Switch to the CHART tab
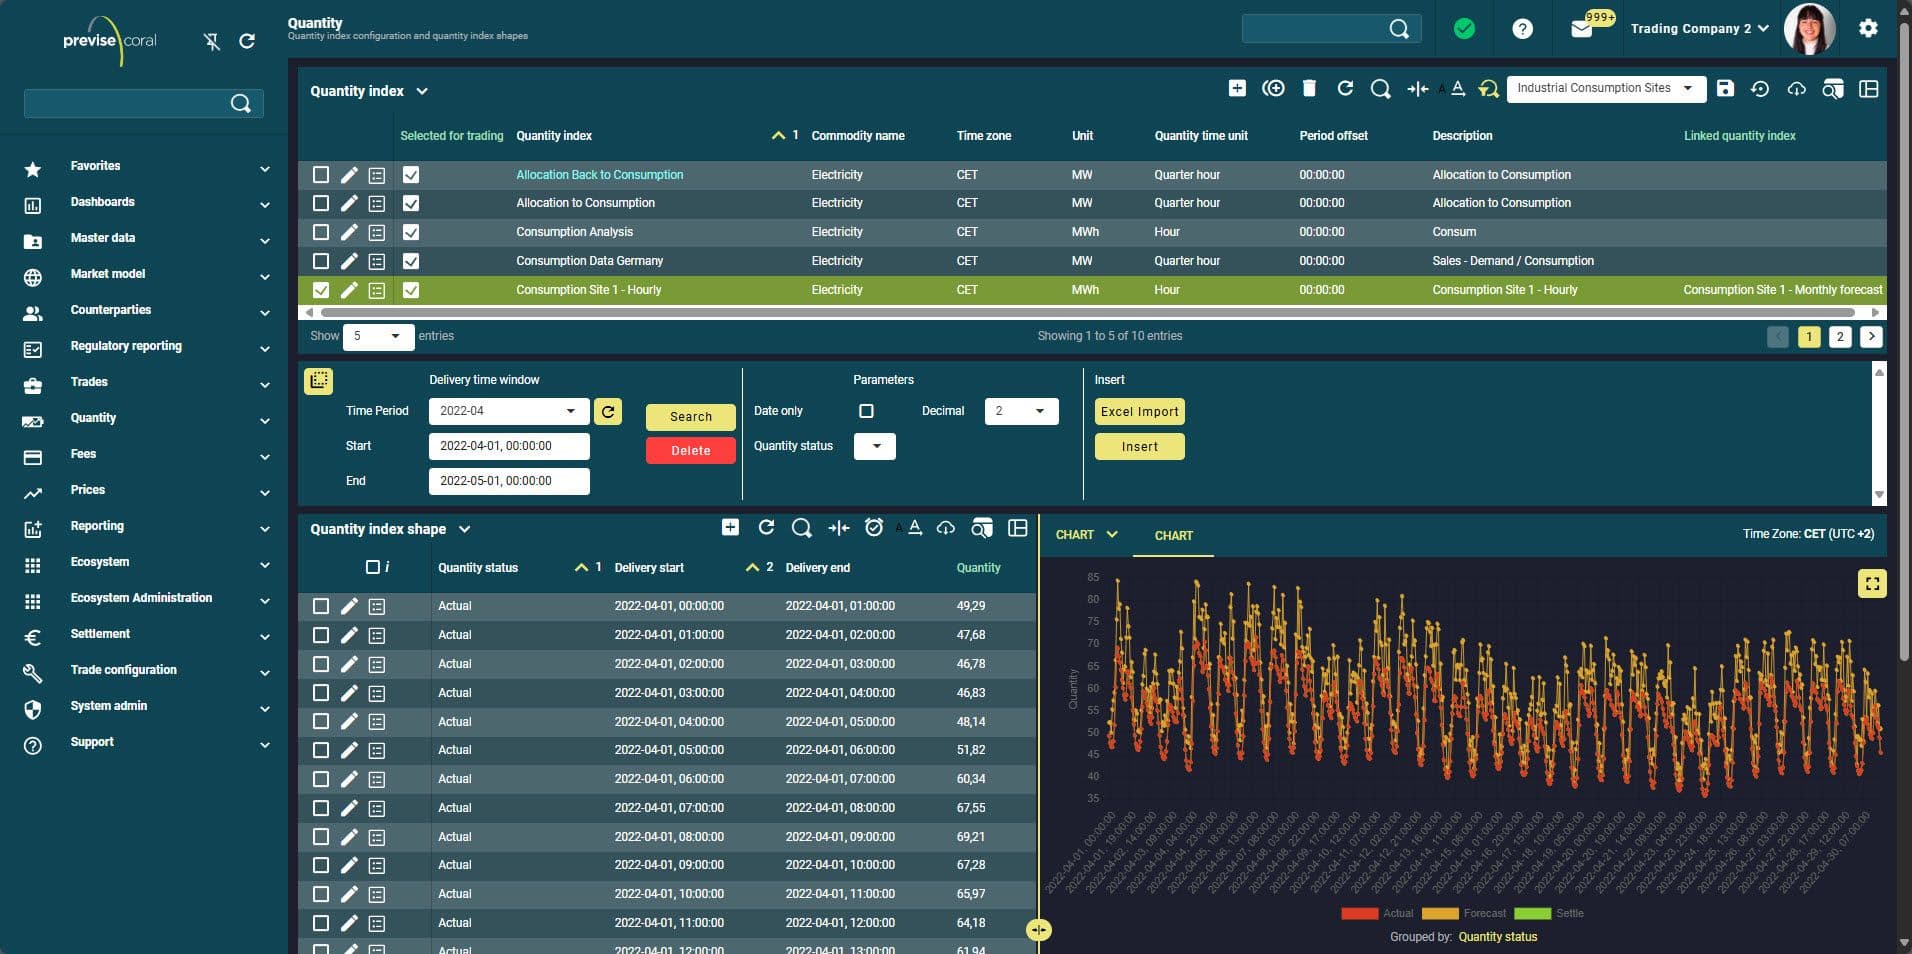Screen dimensions: 1912x954 (x=1173, y=536)
